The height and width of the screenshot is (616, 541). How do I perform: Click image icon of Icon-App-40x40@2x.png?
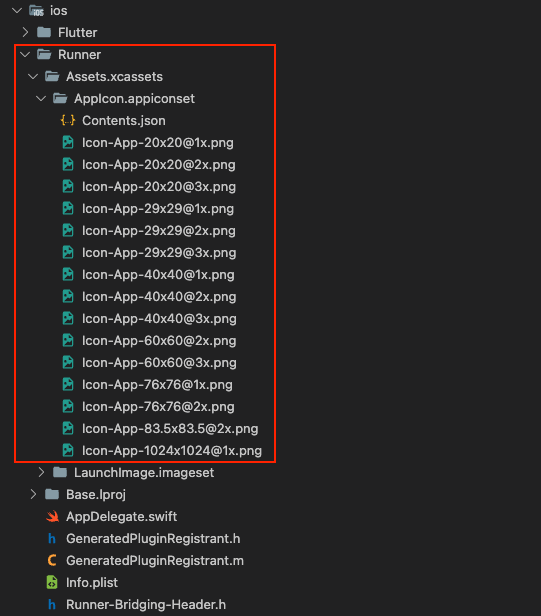coord(68,296)
